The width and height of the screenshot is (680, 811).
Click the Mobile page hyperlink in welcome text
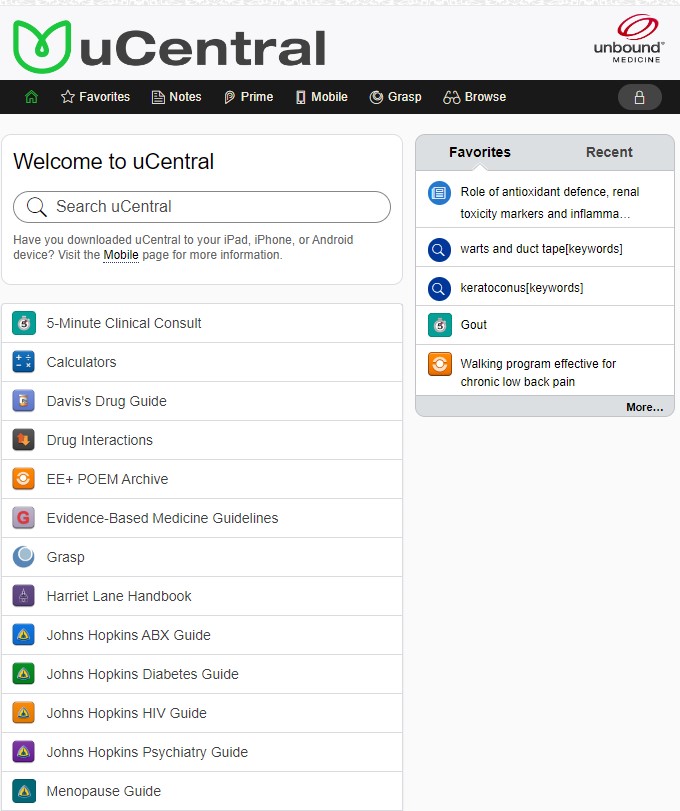point(121,255)
